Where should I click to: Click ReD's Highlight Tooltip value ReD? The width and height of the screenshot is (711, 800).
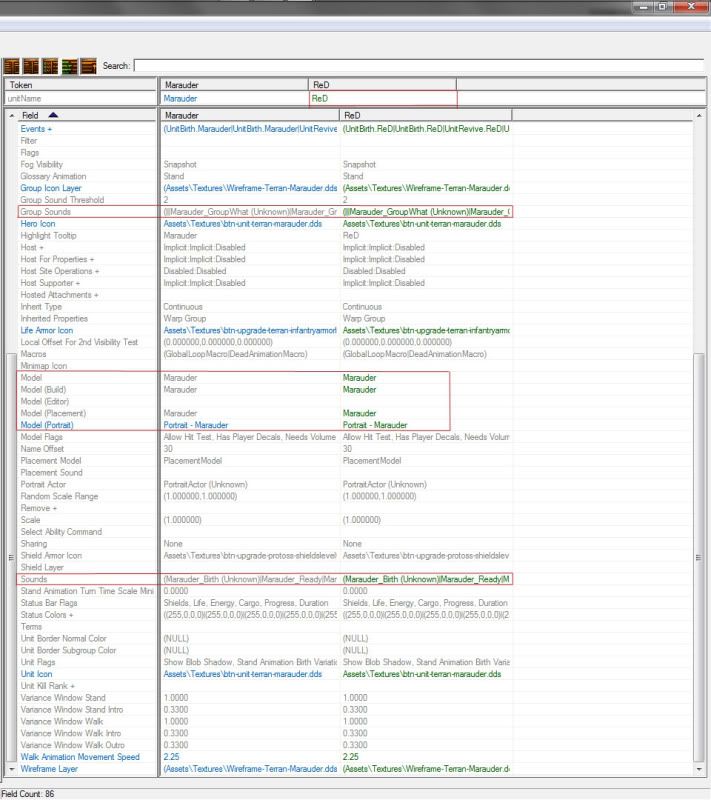point(351,236)
